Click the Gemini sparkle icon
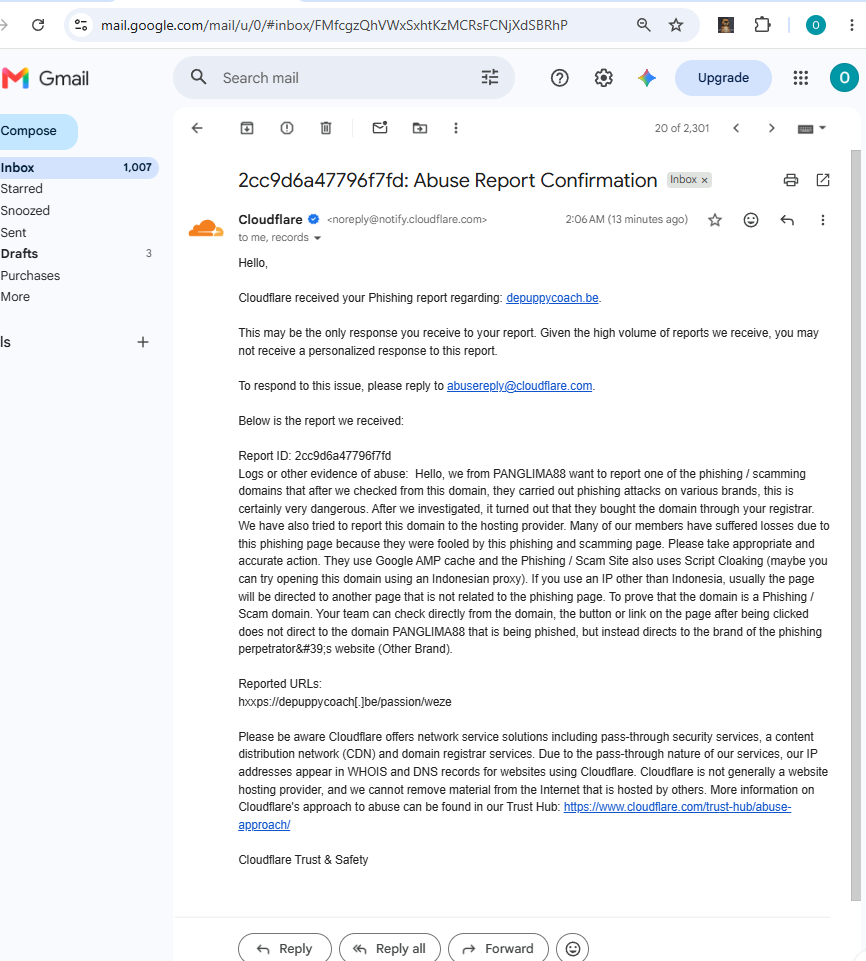This screenshot has width=866, height=961. point(647,78)
